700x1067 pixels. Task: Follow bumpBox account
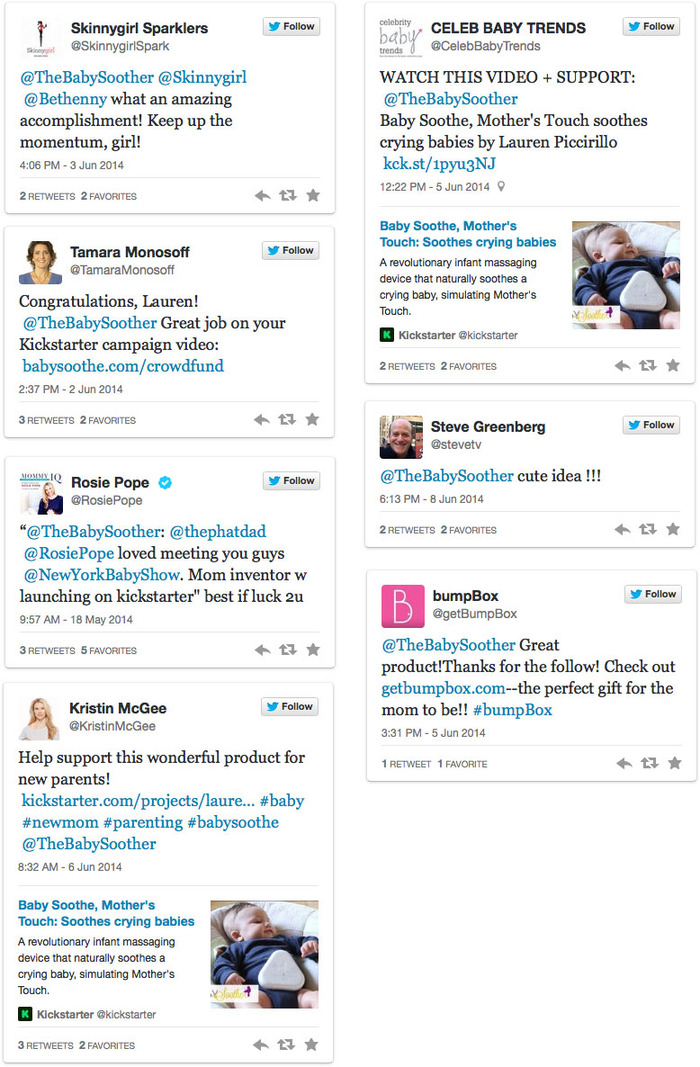[653, 594]
